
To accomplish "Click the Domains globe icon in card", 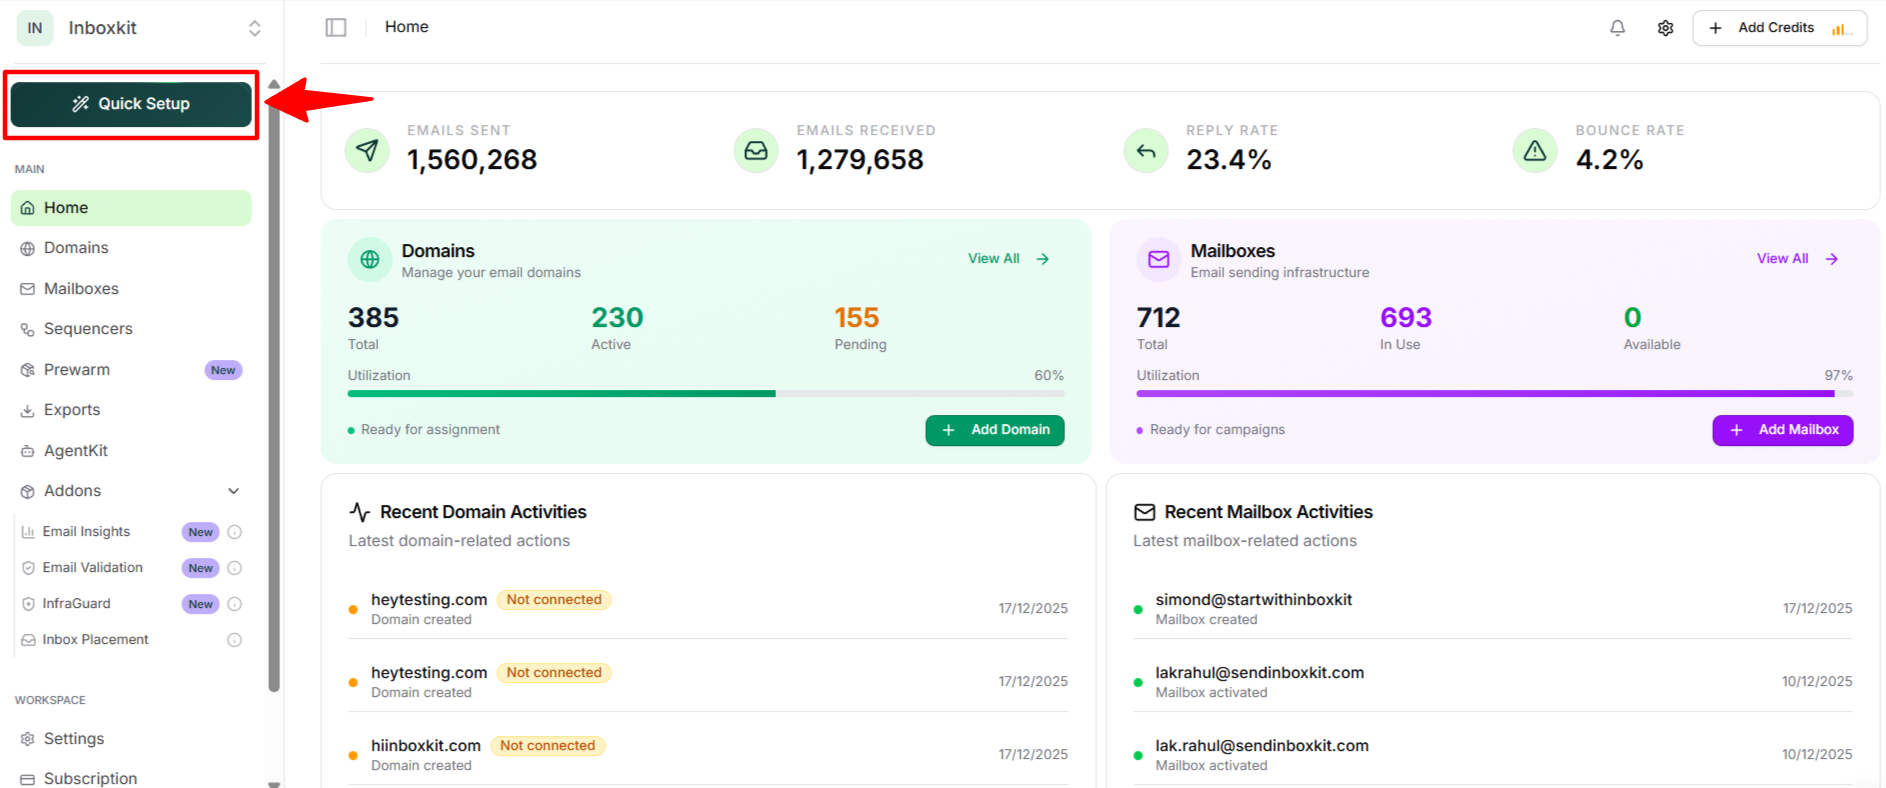I will pos(370,260).
